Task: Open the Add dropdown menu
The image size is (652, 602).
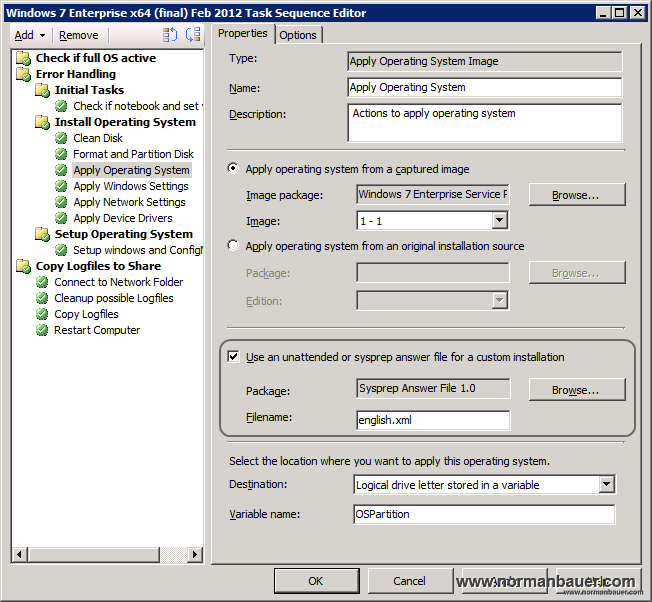Action: [x=30, y=35]
